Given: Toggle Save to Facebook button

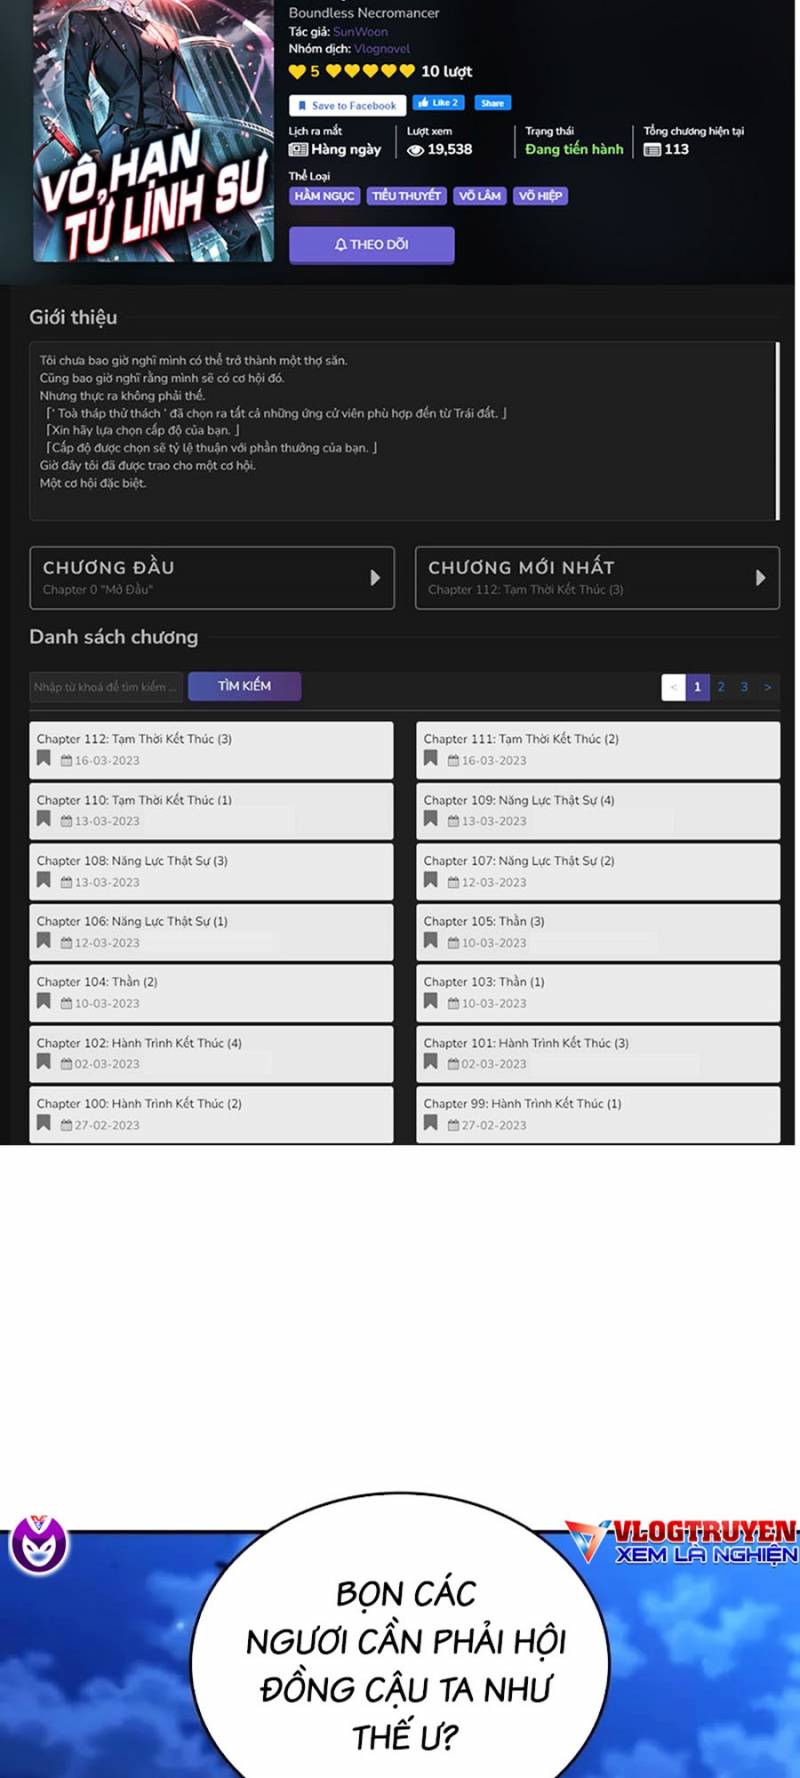Looking at the screenshot, I should coord(346,105).
